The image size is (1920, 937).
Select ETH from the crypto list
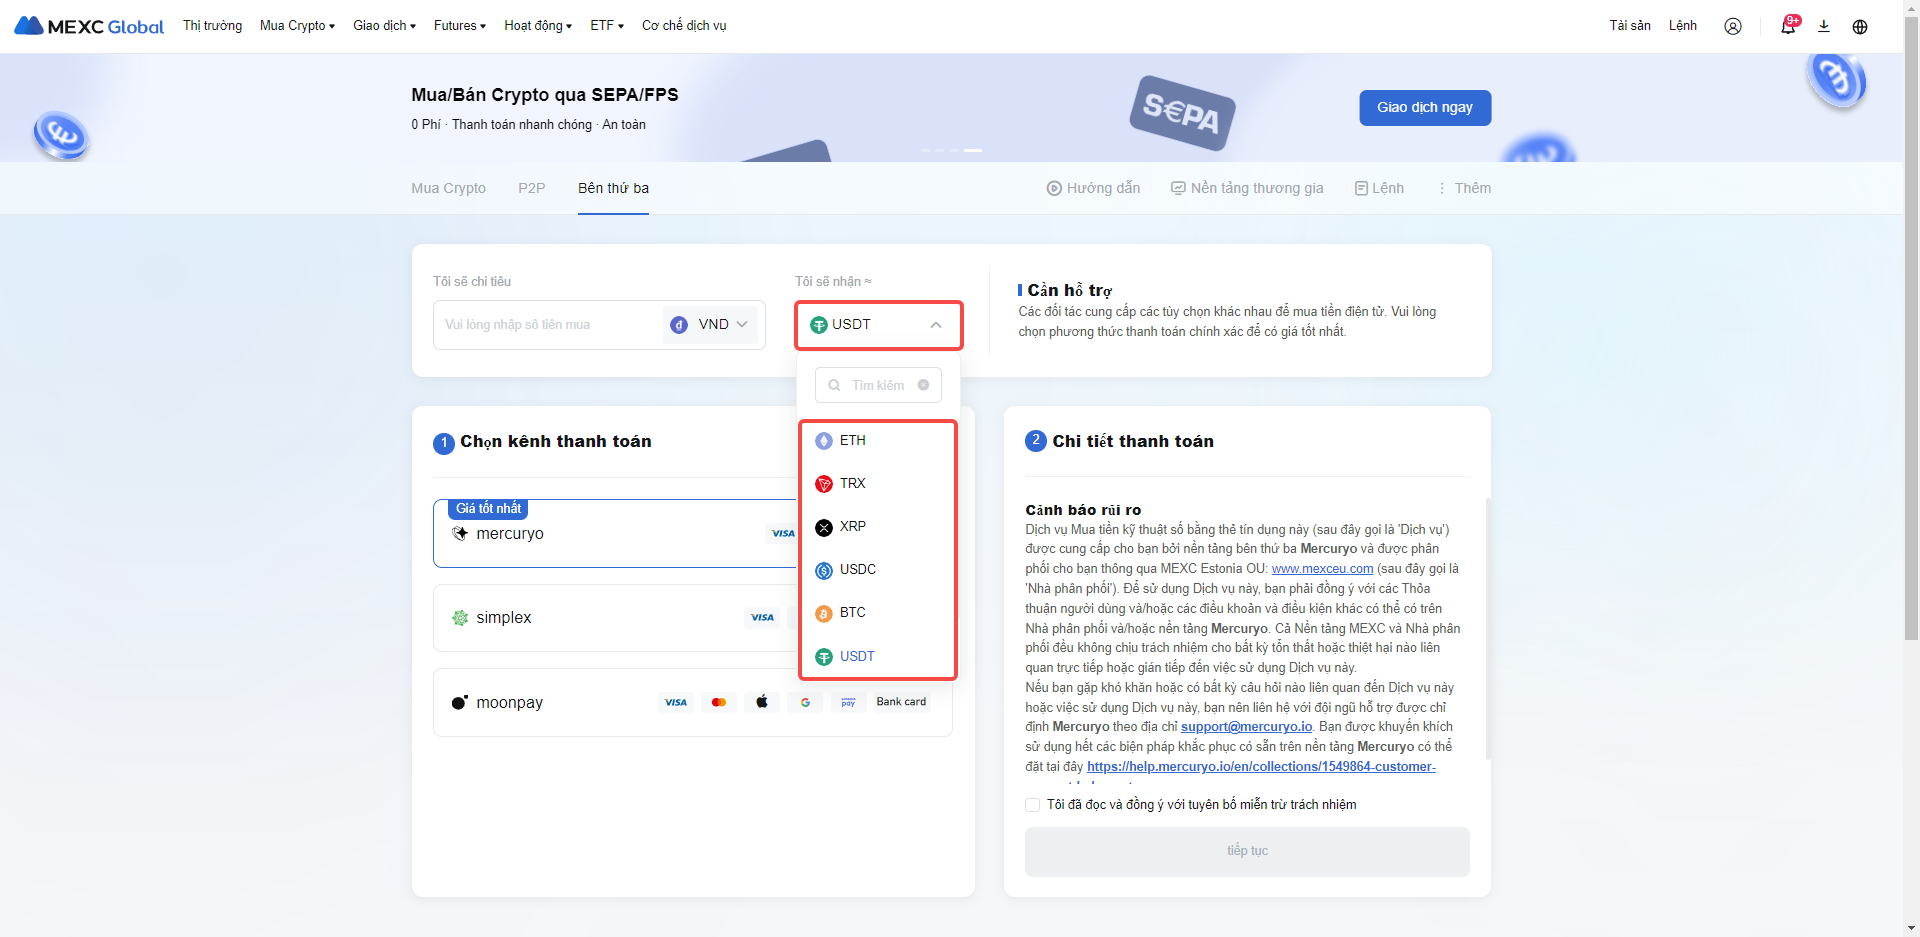pyautogui.click(x=852, y=441)
